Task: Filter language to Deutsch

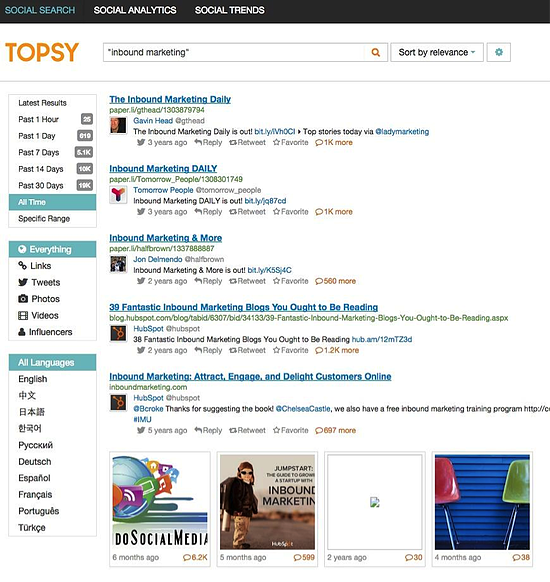Action: tap(35, 462)
